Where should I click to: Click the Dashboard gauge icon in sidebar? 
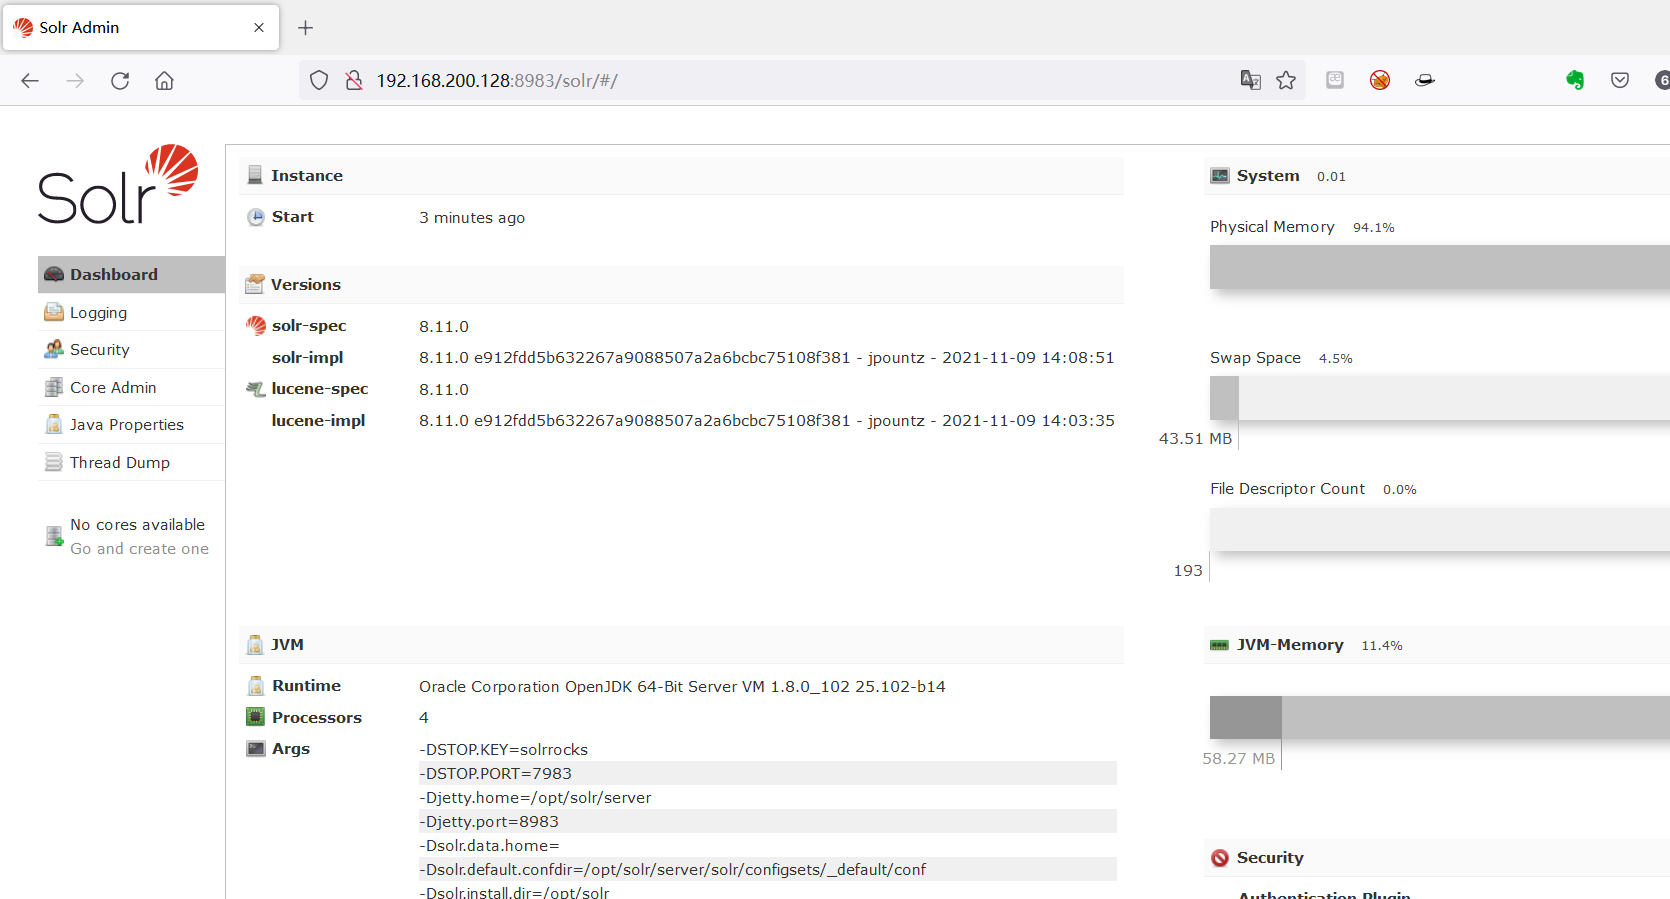[x=54, y=275]
